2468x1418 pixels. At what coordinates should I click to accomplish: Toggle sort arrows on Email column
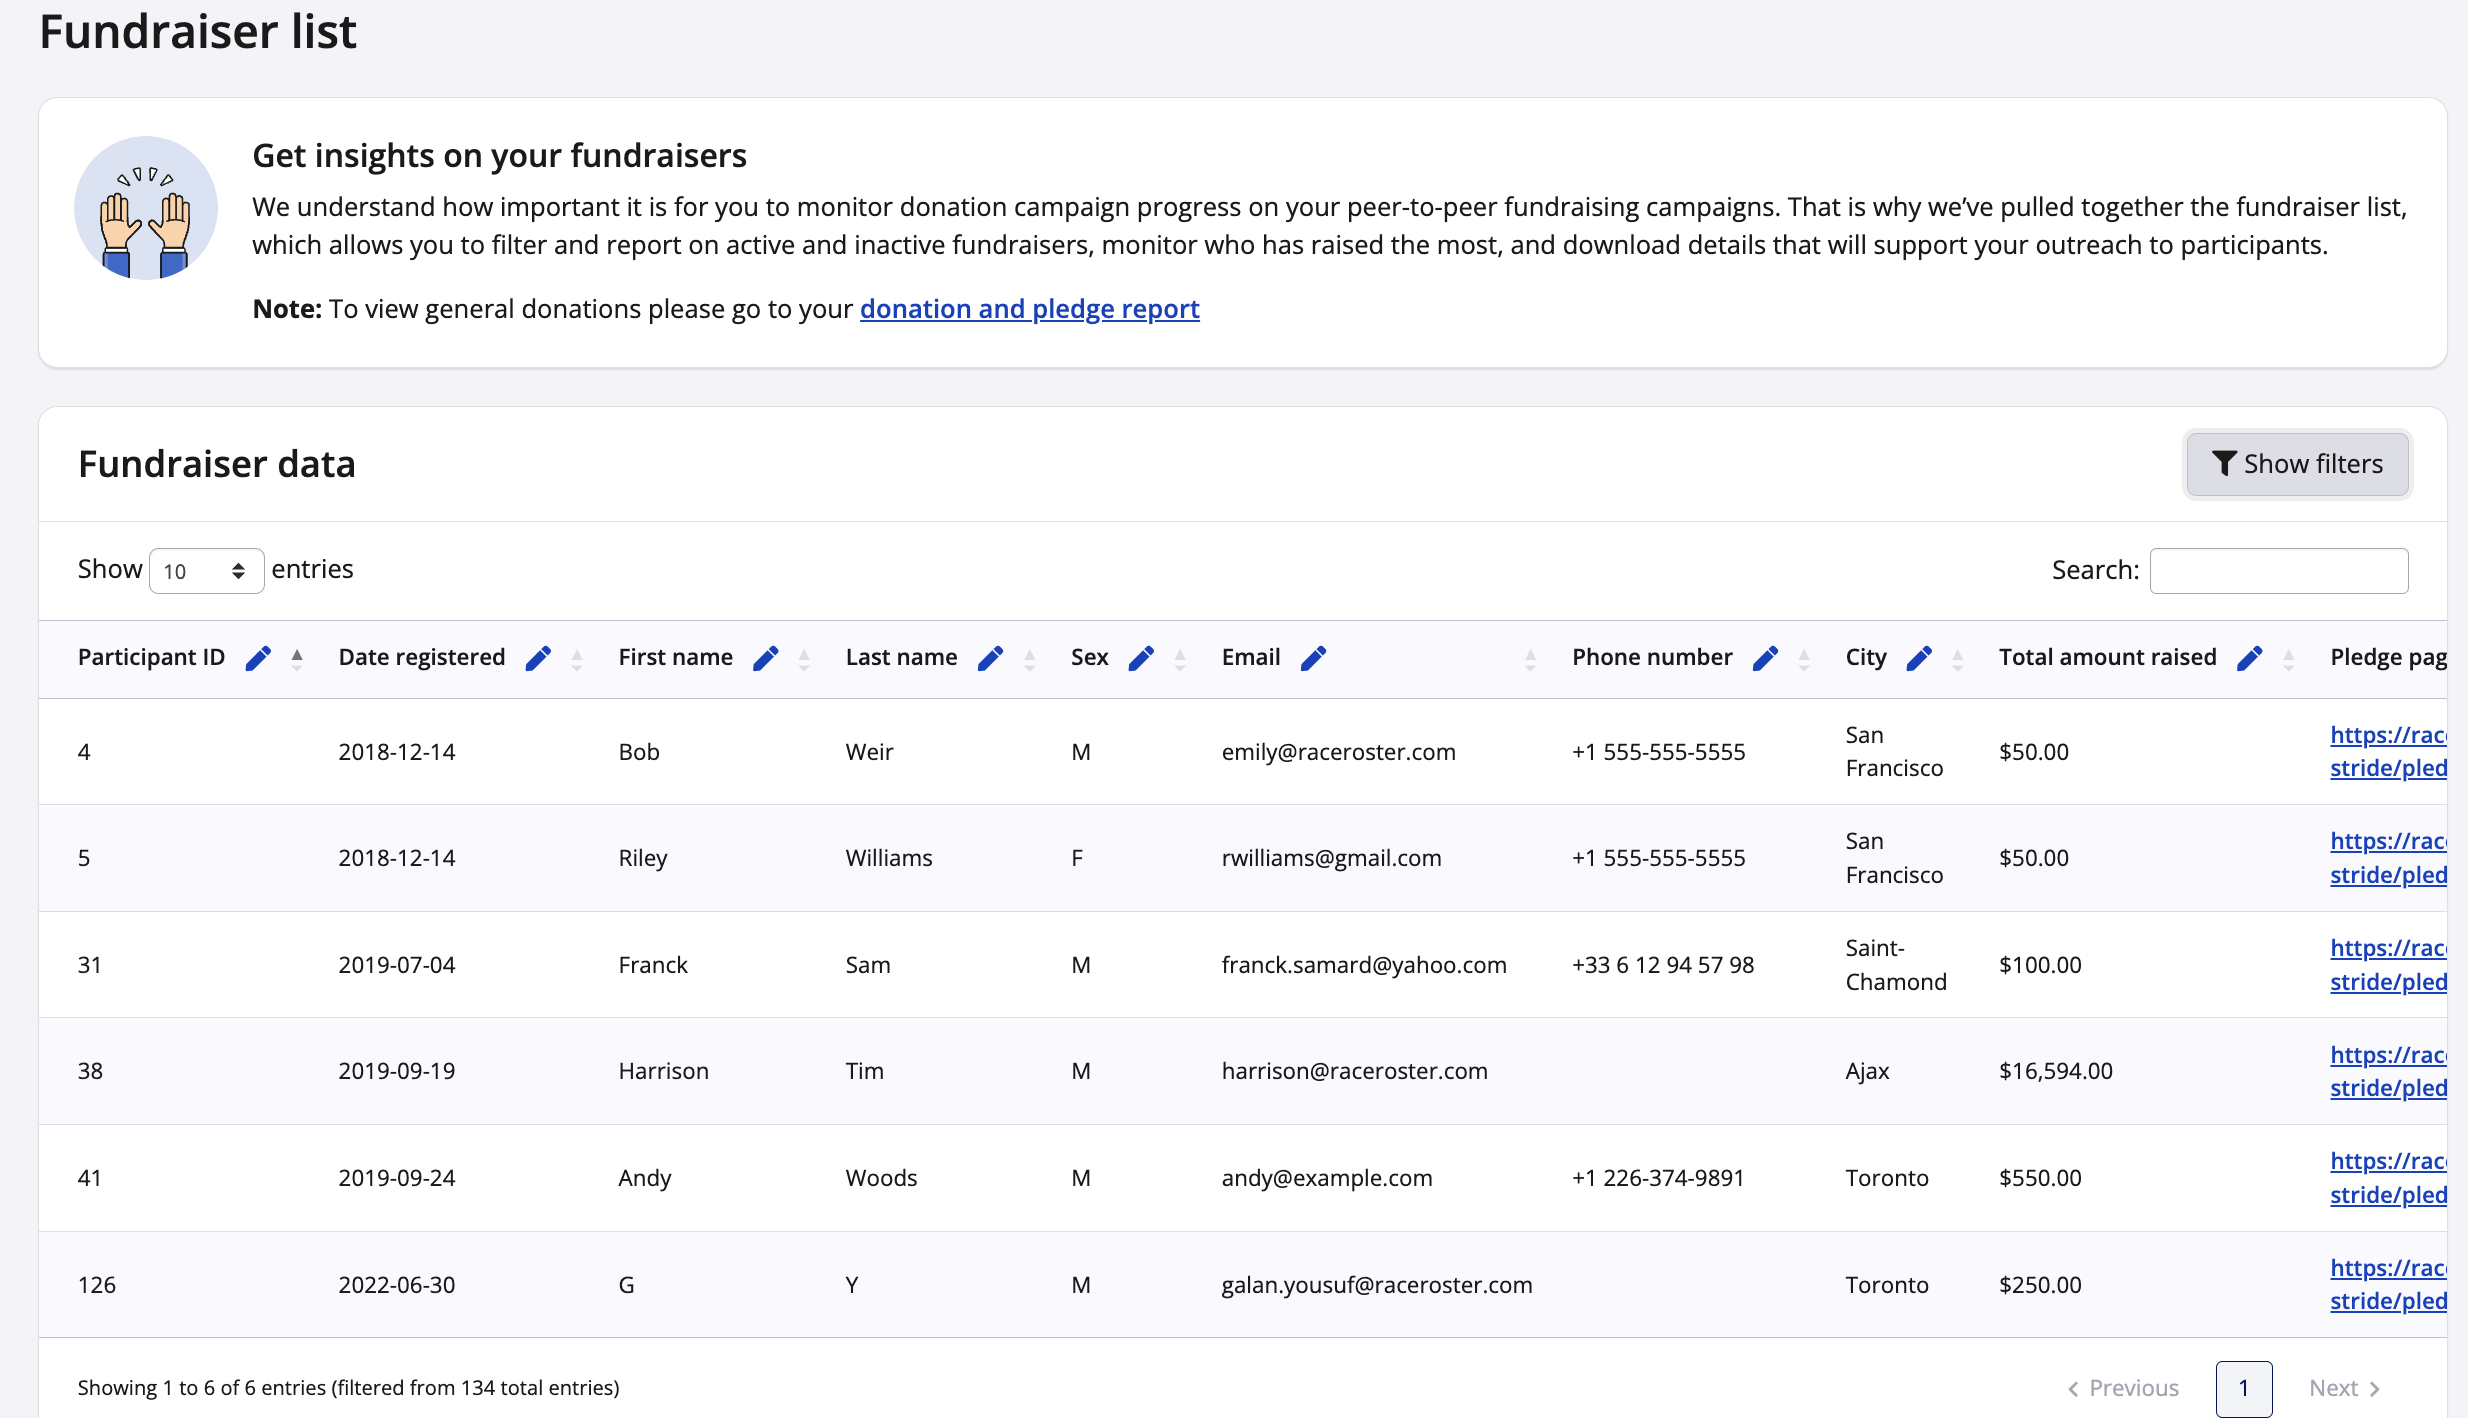pyautogui.click(x=1530, y=658)
